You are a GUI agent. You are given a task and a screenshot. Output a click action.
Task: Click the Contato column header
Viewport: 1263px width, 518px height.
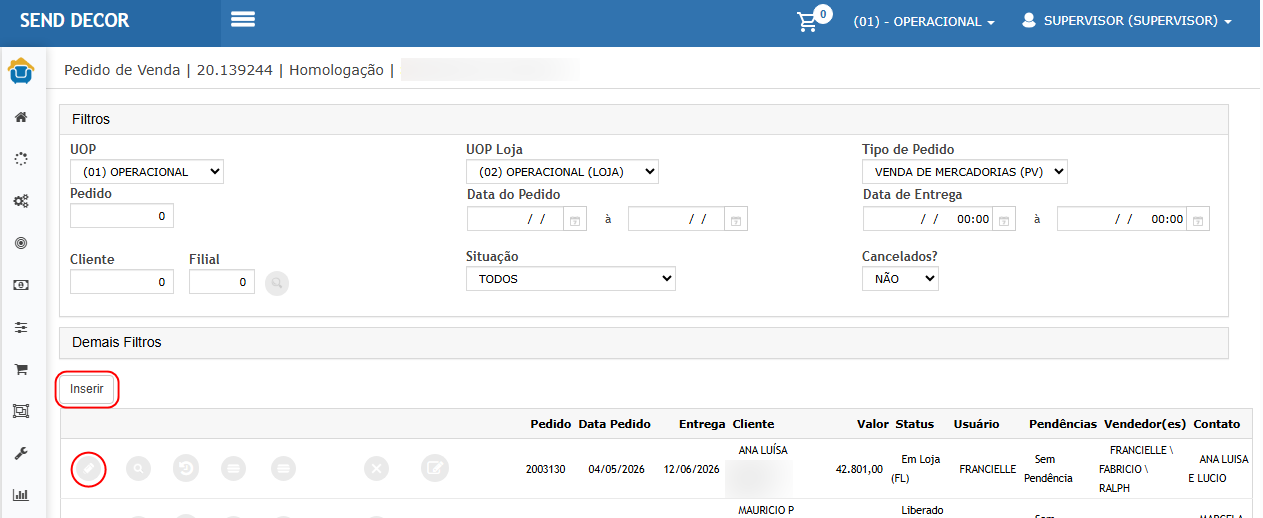tap(1216, 424)
